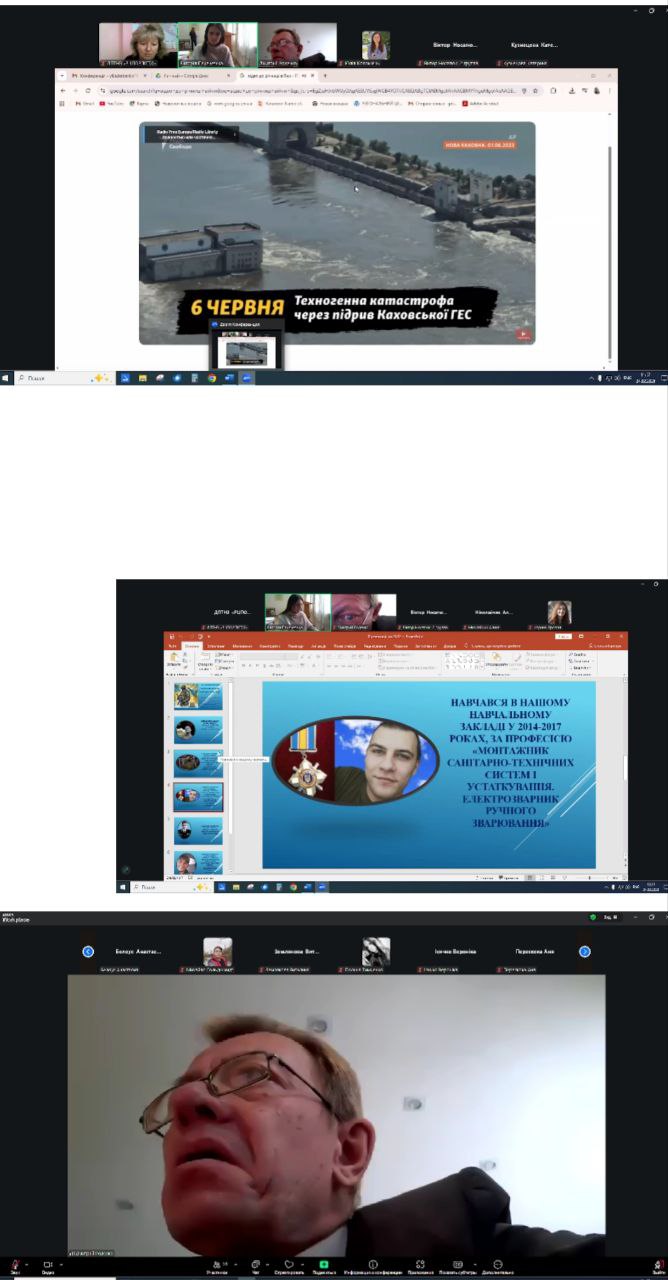The image size is (668, 1280).
Task: Select the highlighted slide thumbnail in PowerPoint
Action: 198,796
